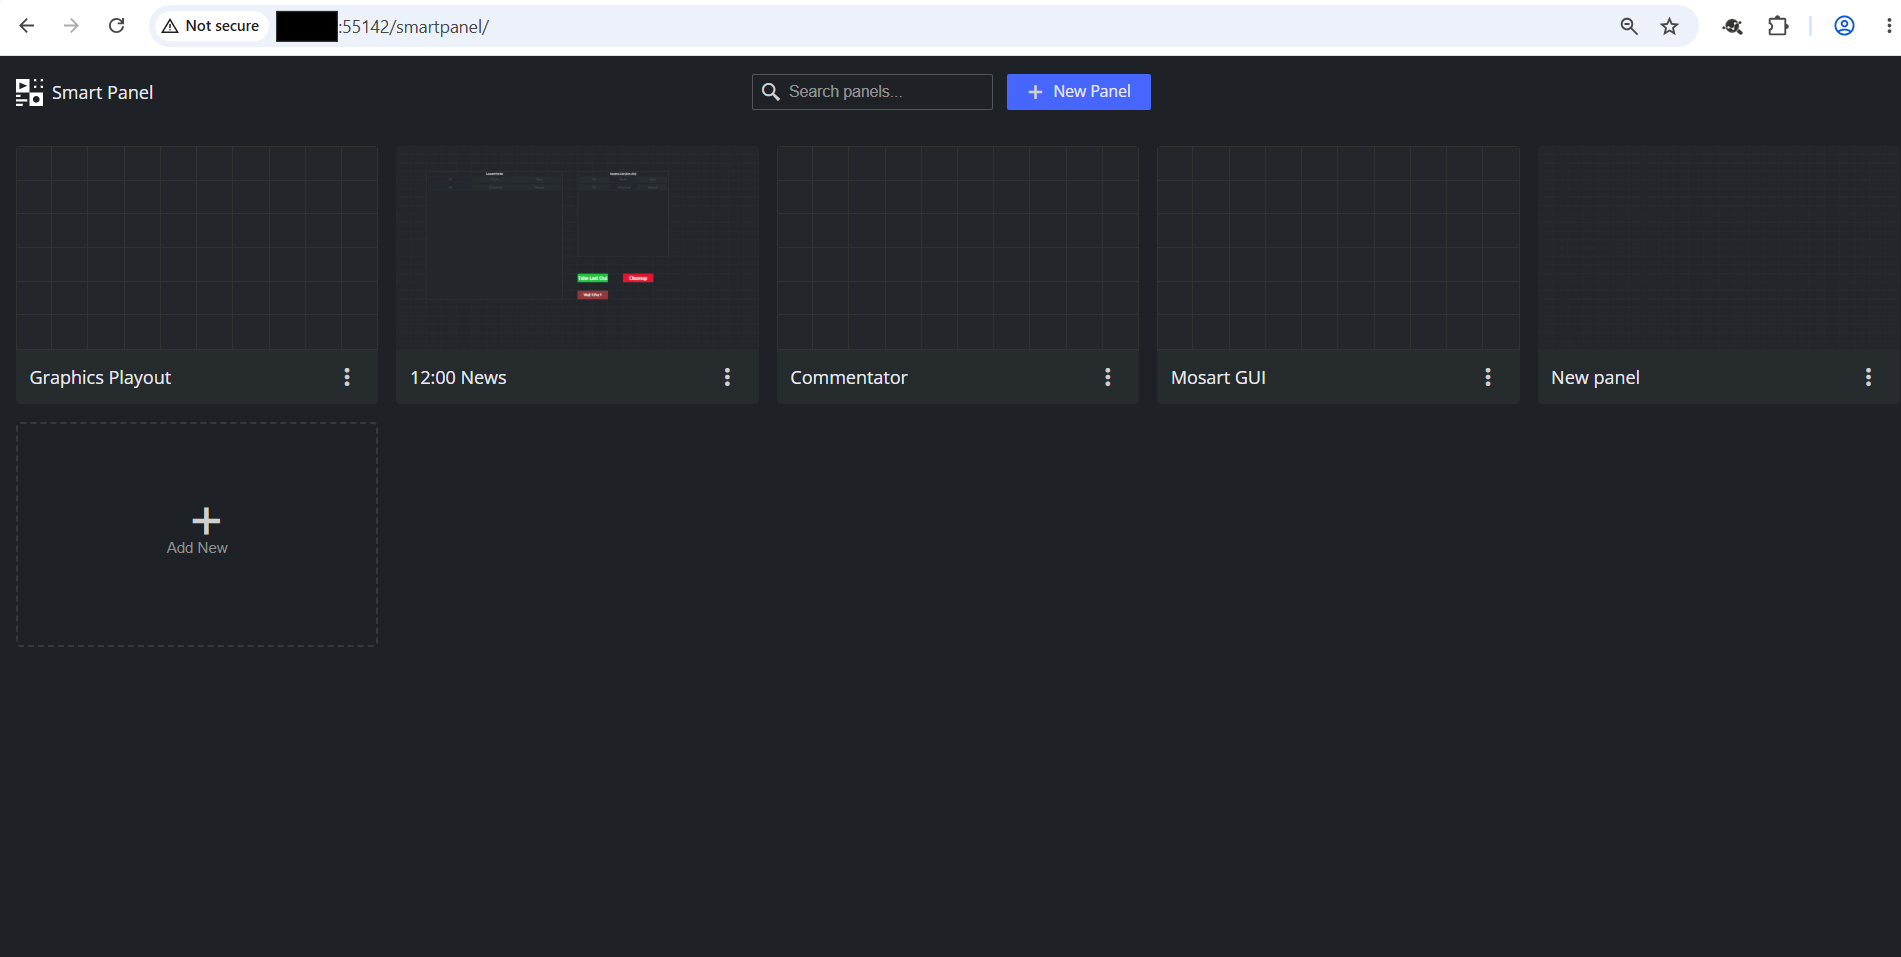Open the Mosart GUI panel thumbnail

(1338, 248)
